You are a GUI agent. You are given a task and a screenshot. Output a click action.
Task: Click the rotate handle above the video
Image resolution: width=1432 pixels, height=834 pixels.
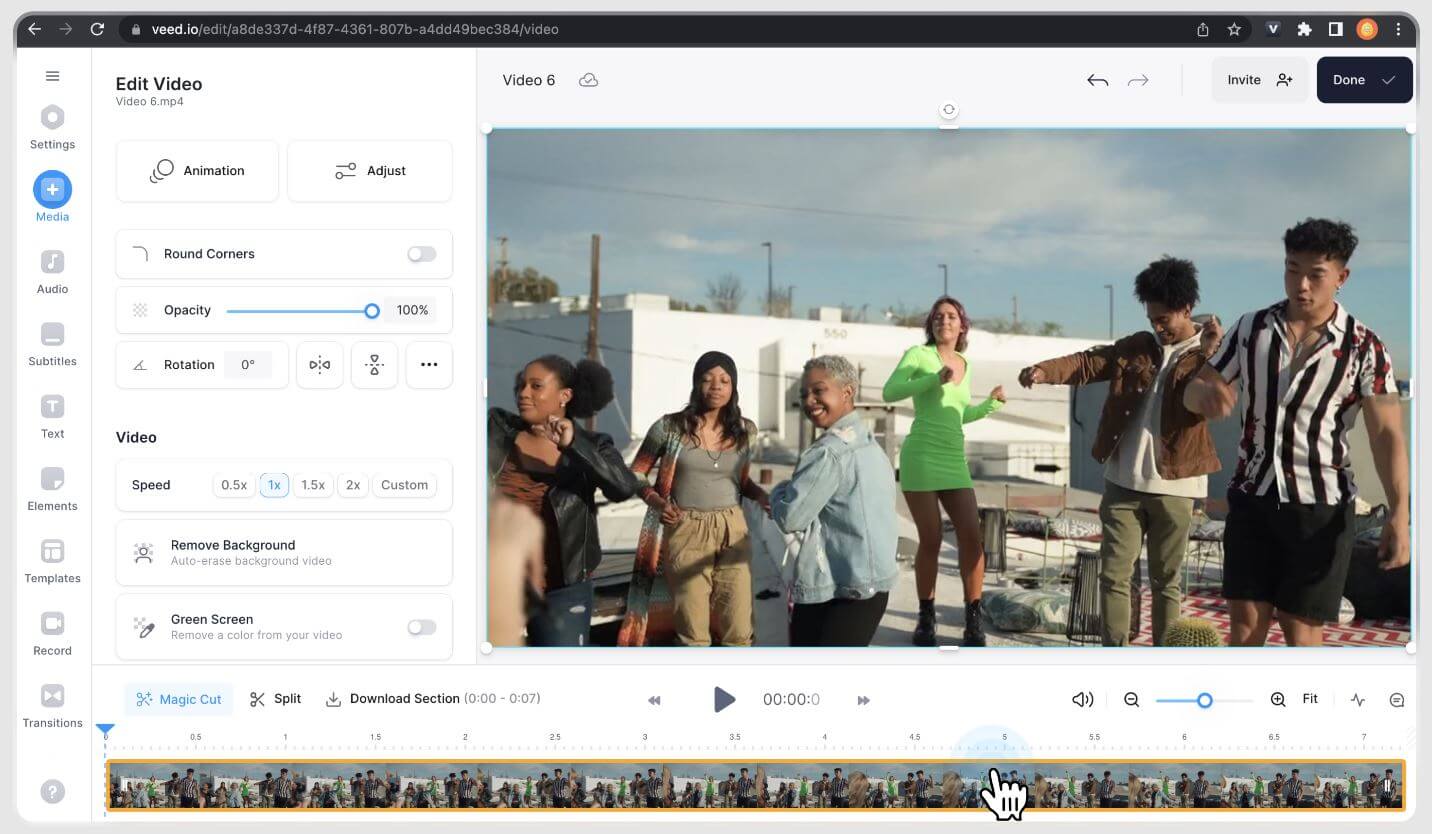pos(949,110)
